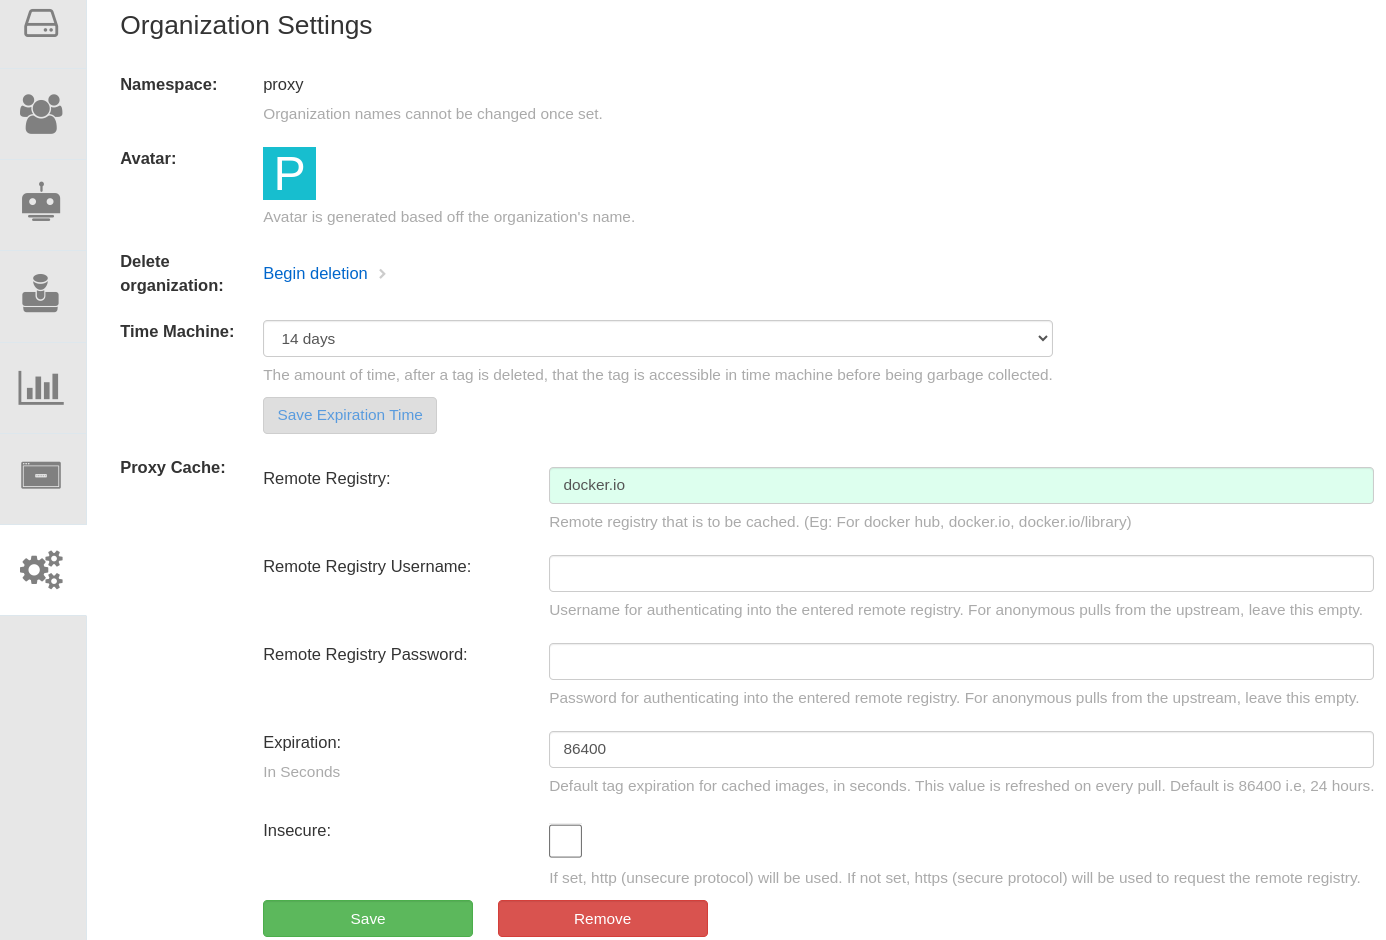Screen dimensions: 1386x940
Task: Click the red Remove button
Action: tap(602, 919)
